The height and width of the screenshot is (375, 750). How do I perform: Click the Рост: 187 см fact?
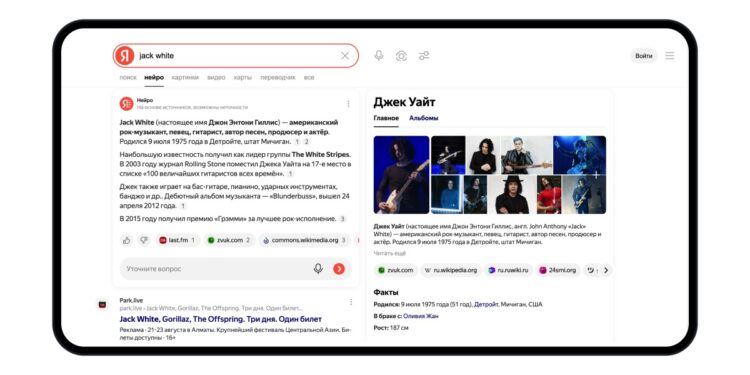(391, 328)
